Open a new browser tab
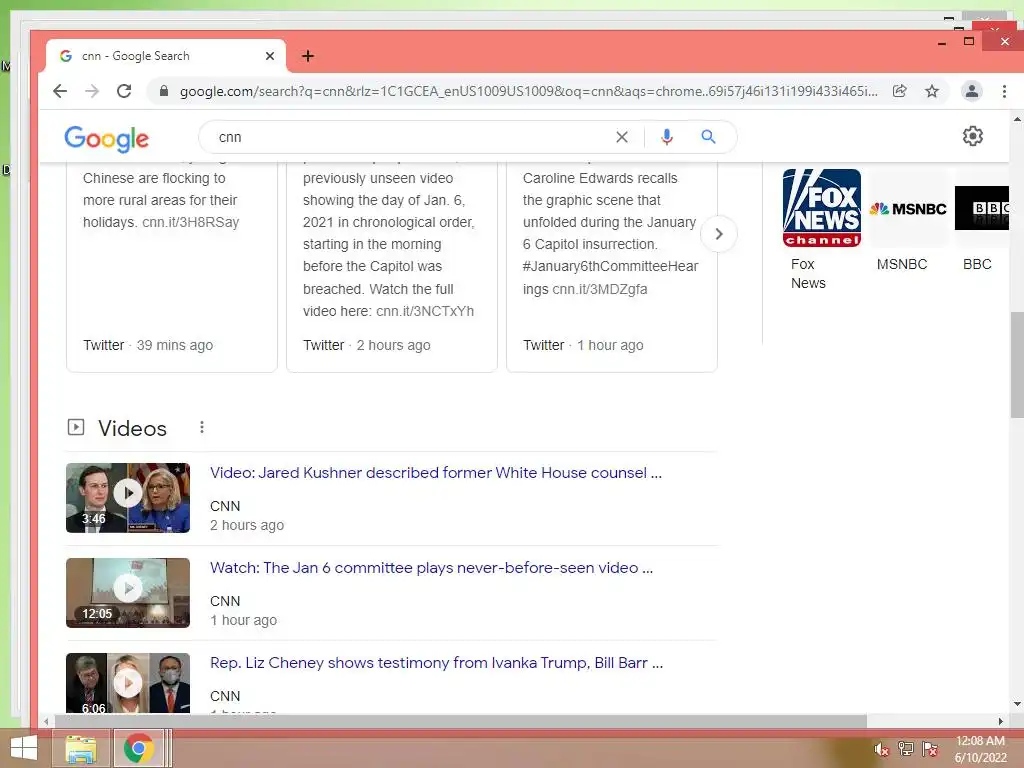Image resolution: width=1024 pixels, height=768 pixels. click(x=308, y=56)
